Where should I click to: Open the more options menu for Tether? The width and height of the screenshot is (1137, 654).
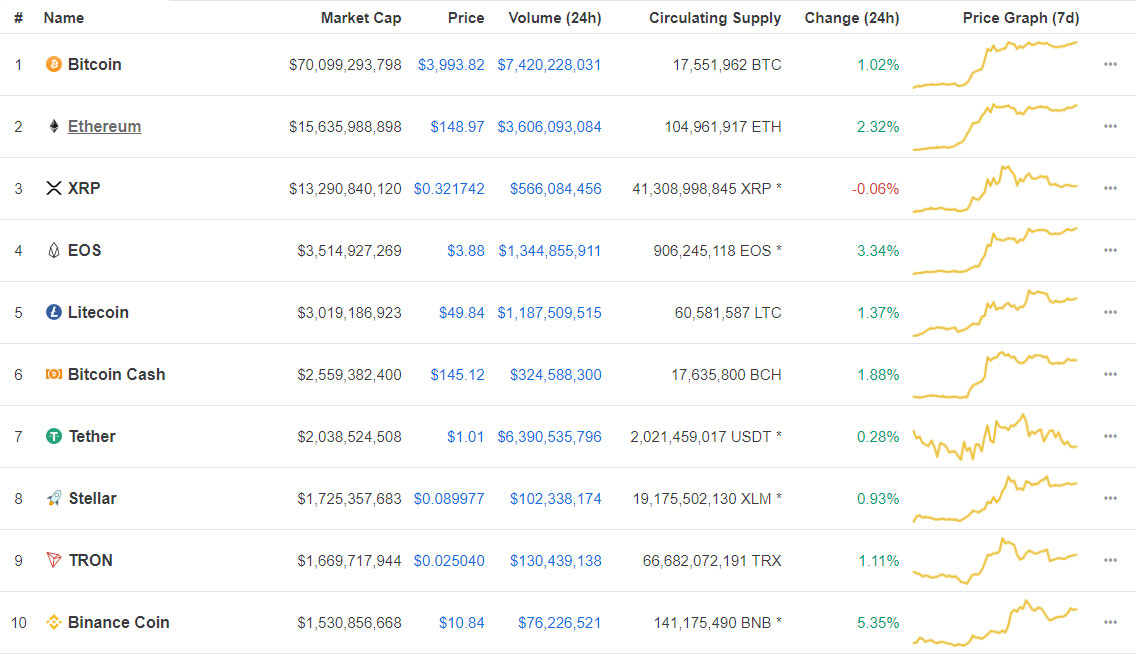pyautogui.click(x=1110, y=436)
